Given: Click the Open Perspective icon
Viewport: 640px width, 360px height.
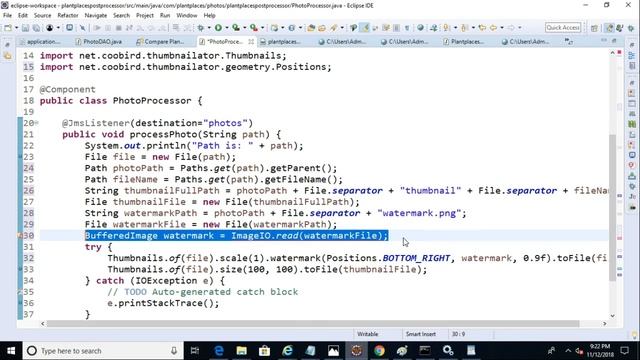Looking at the screenshot, I should 594,28.
